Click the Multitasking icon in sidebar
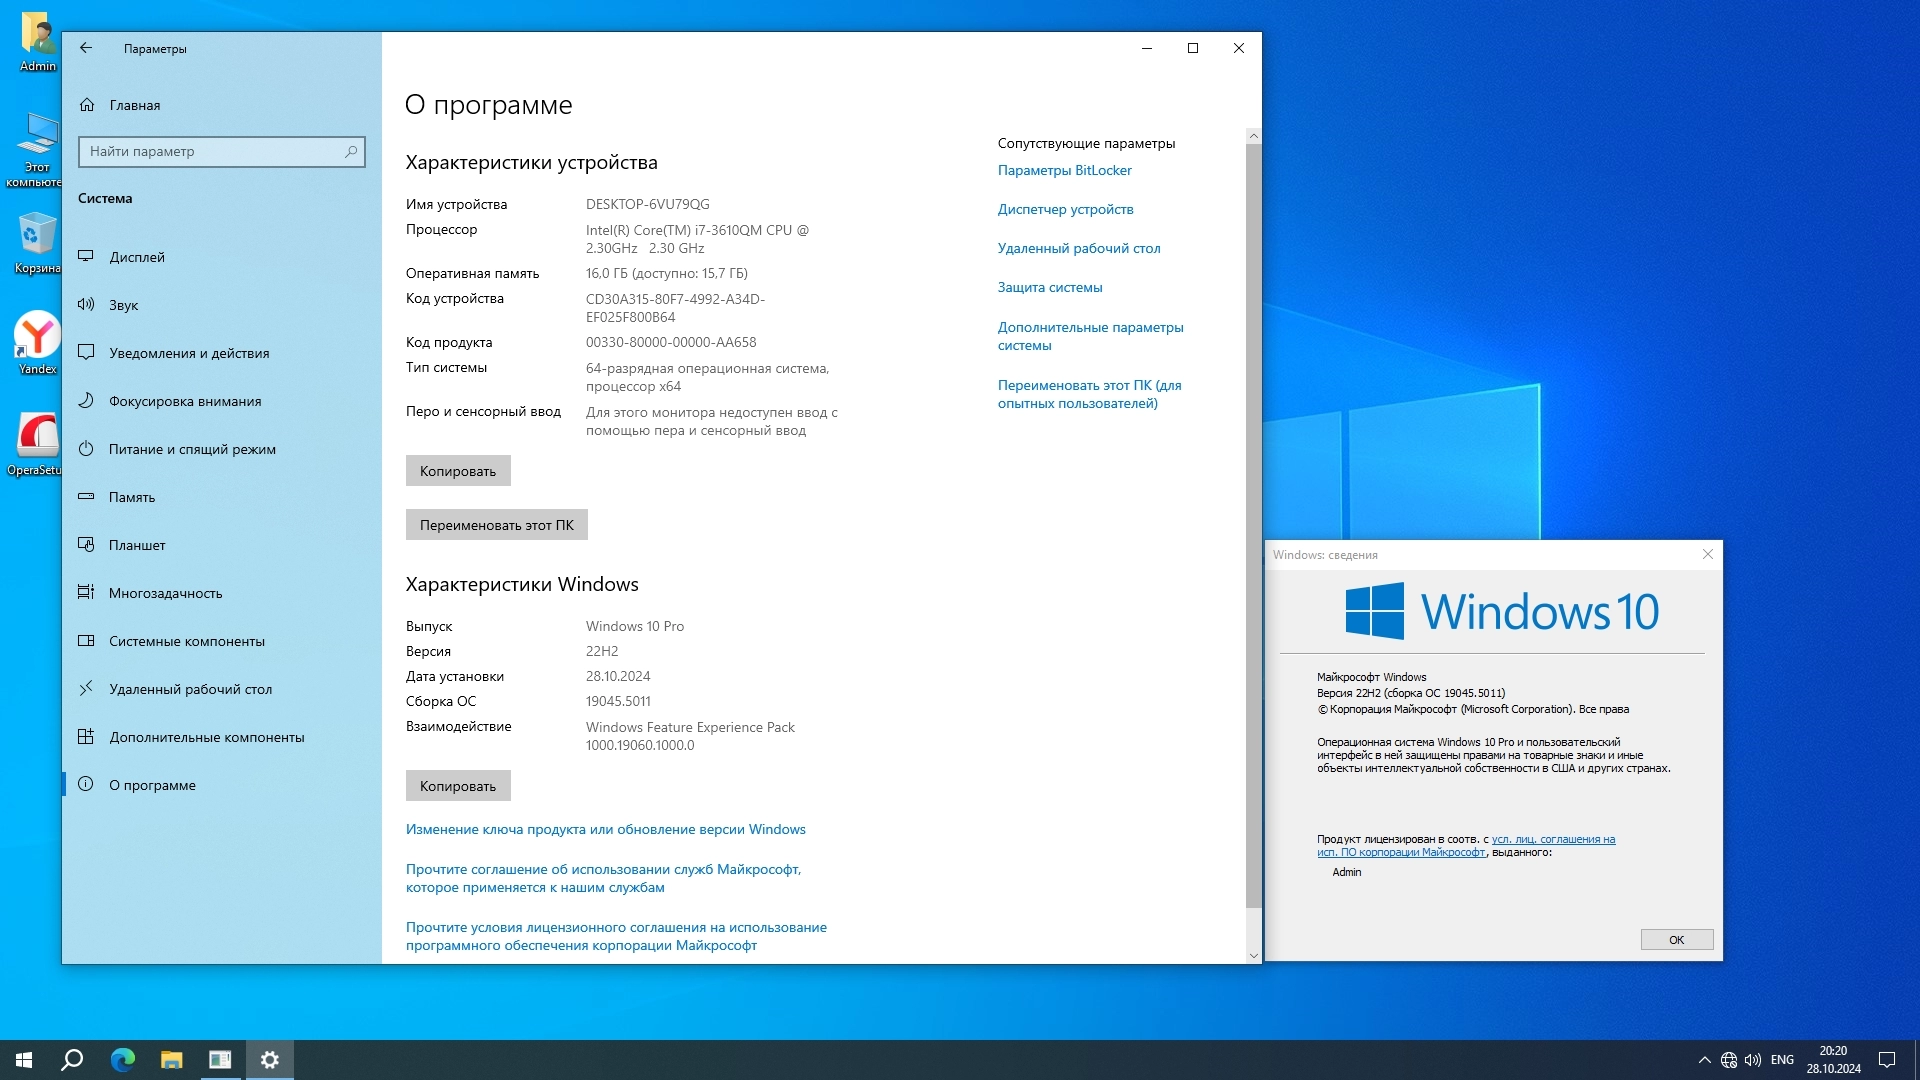The width and height of the screenshot is (1920, 1080). click(86, 593)
